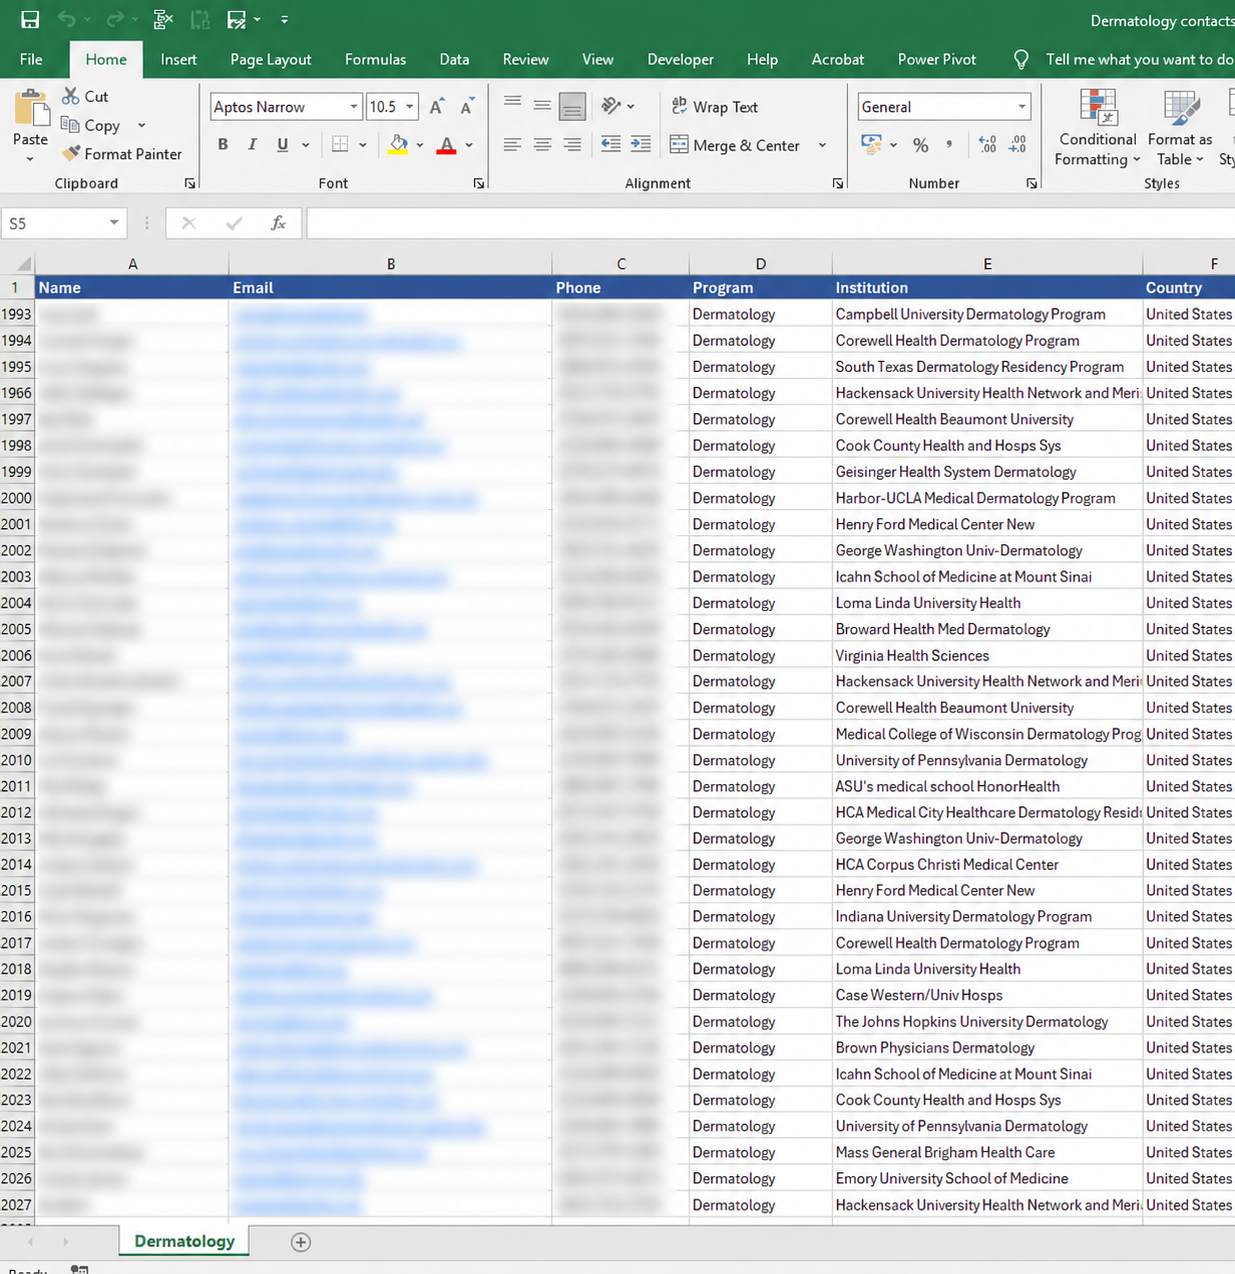Open the Fill Color palette arrow
The width and height of the screenshot is (1235, 1274).
[420, 145]
